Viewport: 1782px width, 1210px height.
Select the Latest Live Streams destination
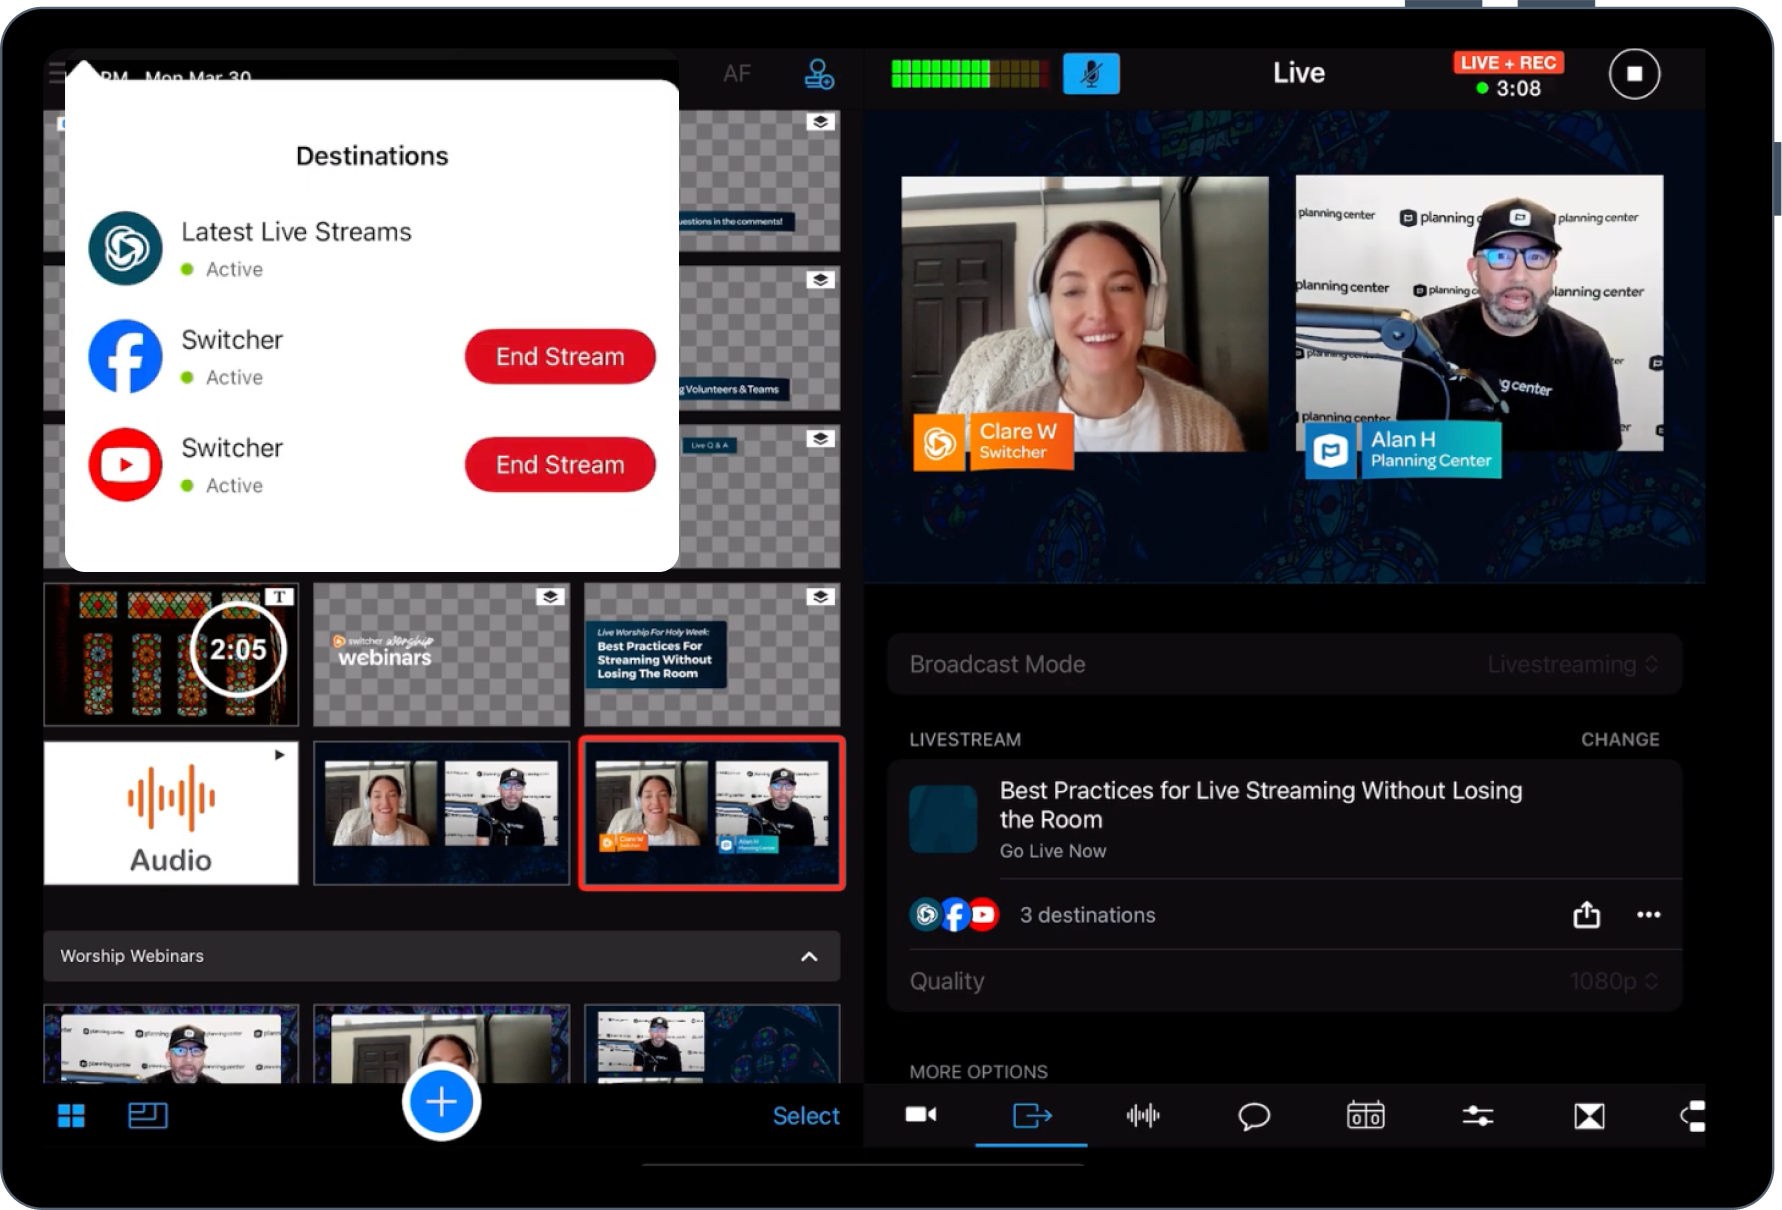(x=371, y=248)
